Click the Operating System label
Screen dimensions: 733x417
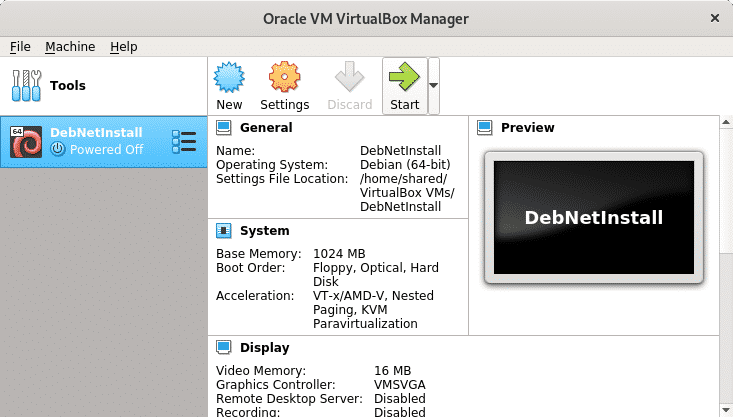[x=272, y=165]
